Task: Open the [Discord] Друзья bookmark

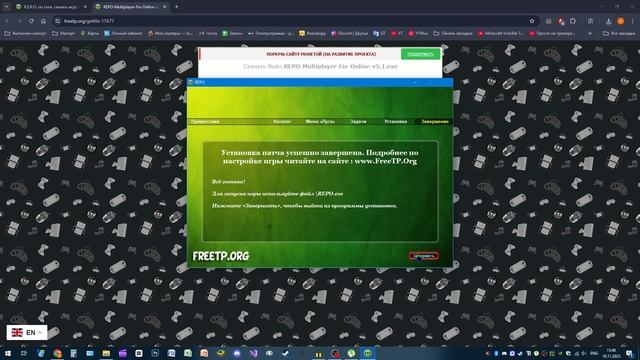Action: tap(349, 33)
